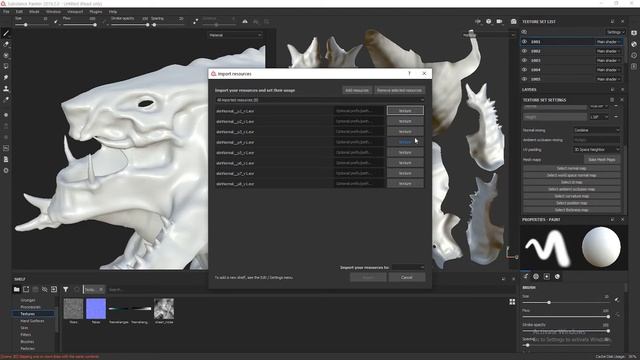Open UV padding 3D Space Neighbor dropdown
This screenshot has width=640, height=360.
point(597,150)
